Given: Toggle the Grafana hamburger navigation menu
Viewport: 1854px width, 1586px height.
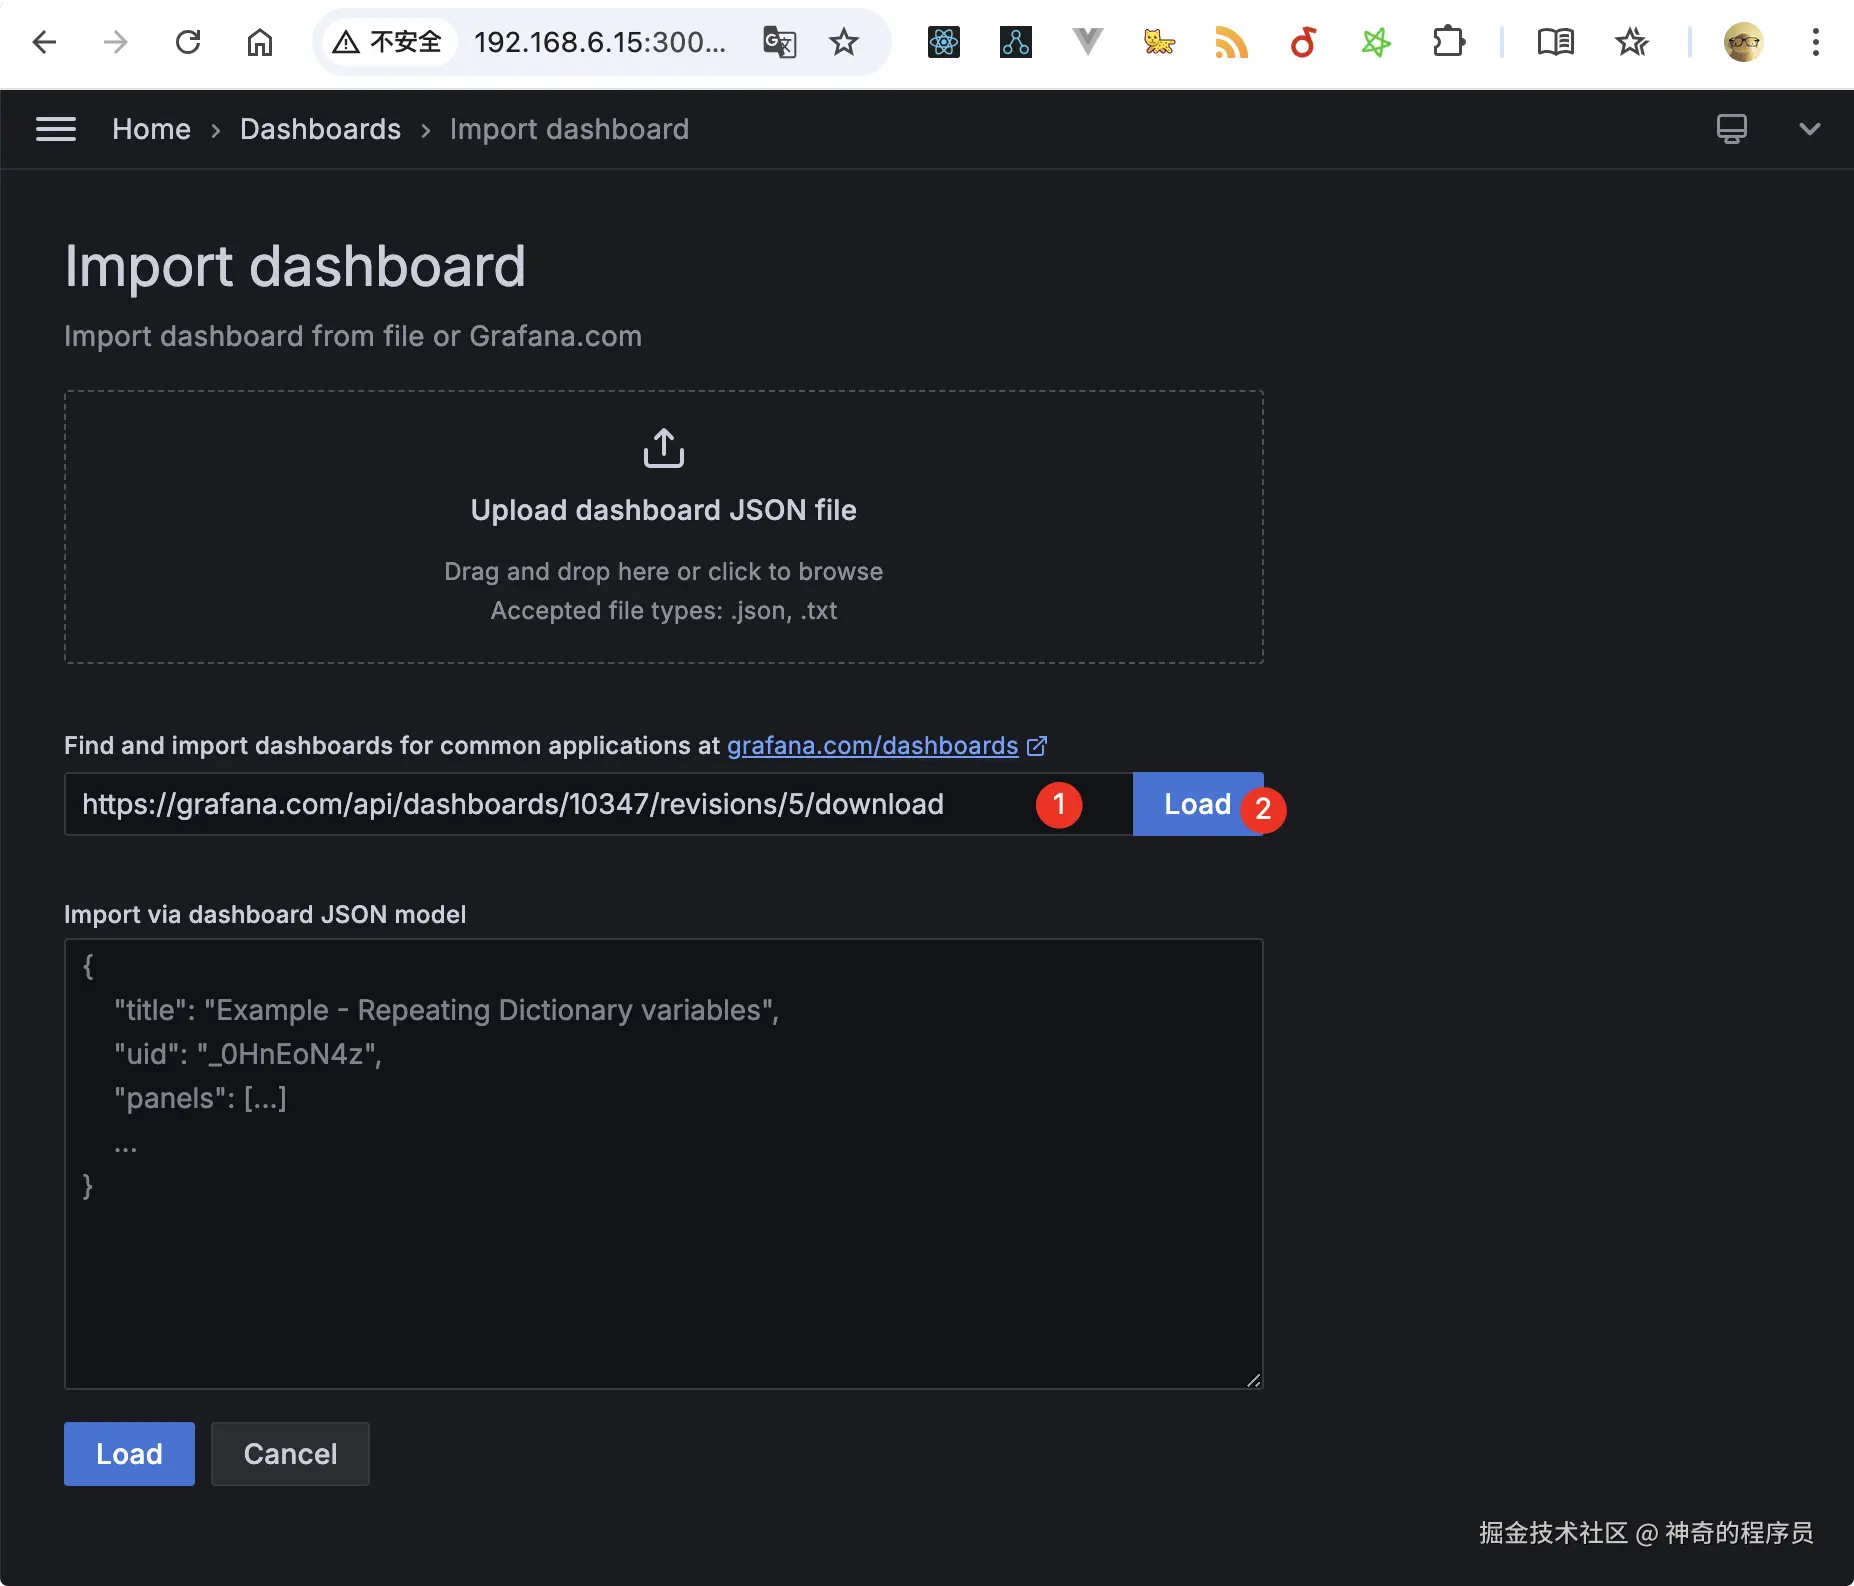Looking at the screenshot, I should tap(56, 129).
